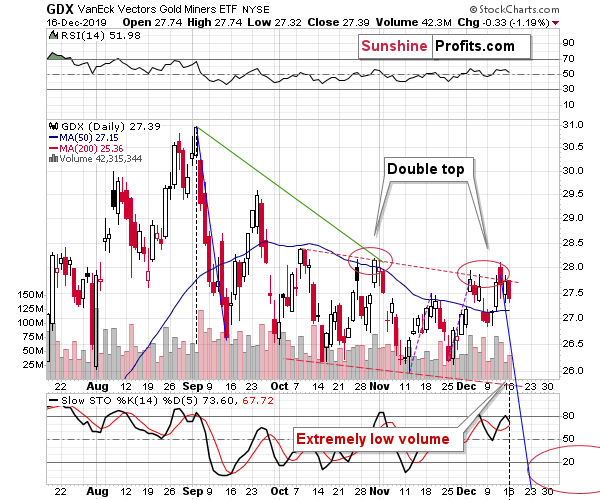Viewport: 600px width, 500px height.
Task: Click the red MA(200) line swatch
Action: click(53, 148)
